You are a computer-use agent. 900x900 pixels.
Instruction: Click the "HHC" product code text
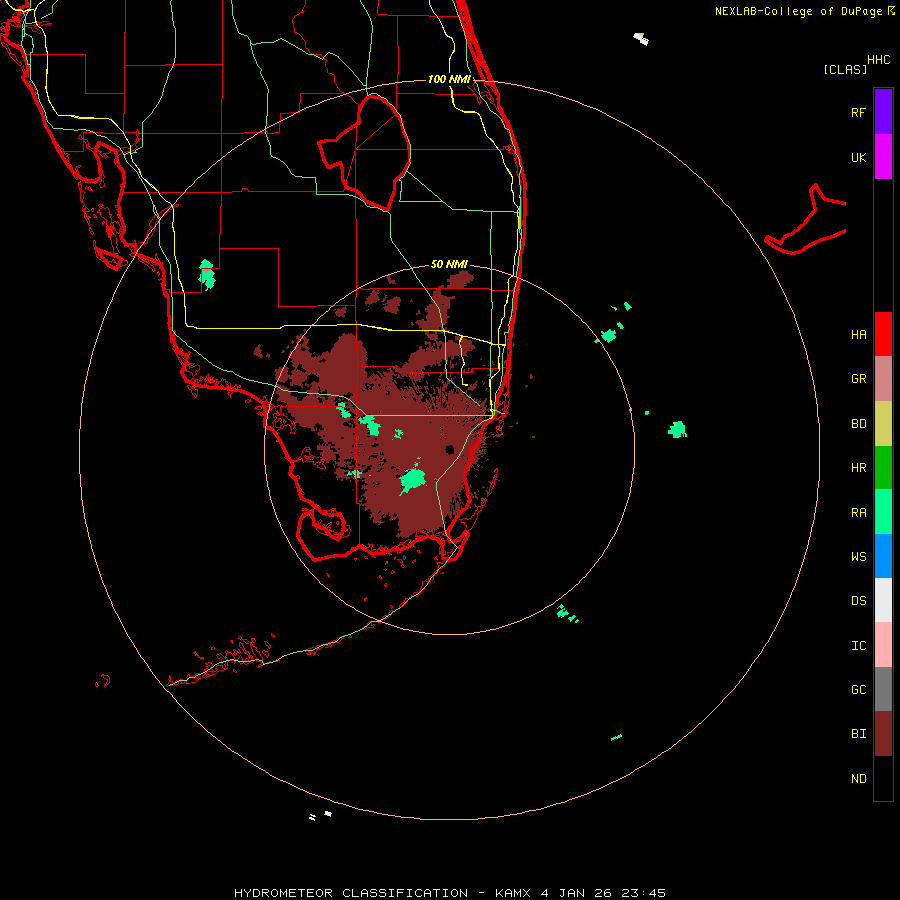click(x=878, y=60)
